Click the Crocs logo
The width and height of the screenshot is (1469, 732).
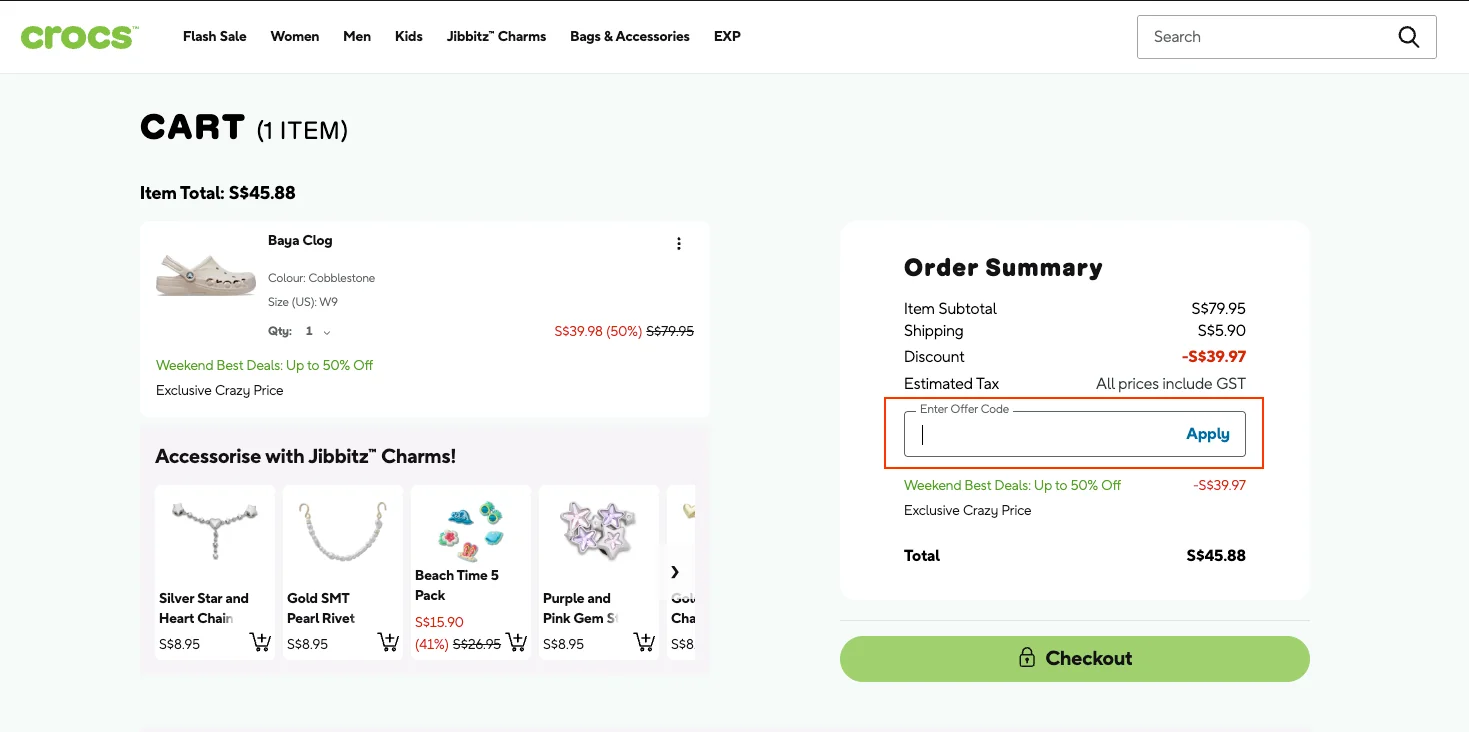click(x=79, y=37)
